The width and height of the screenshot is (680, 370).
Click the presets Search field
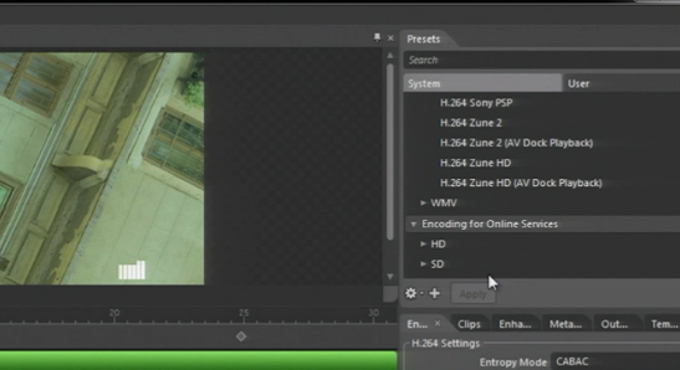click(542, 60)
